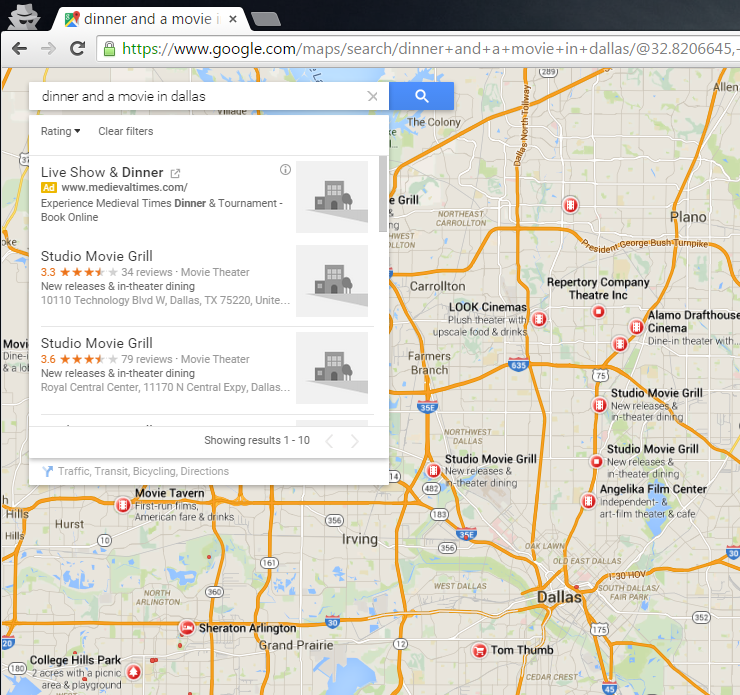Click the Sheraton Arlington hotel marker
740x695 pixels.
click(x=186, y=628)
